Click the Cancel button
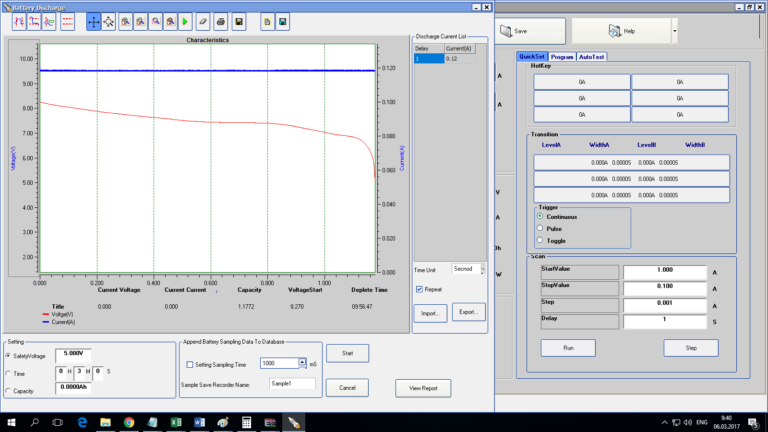 point(347,387)
